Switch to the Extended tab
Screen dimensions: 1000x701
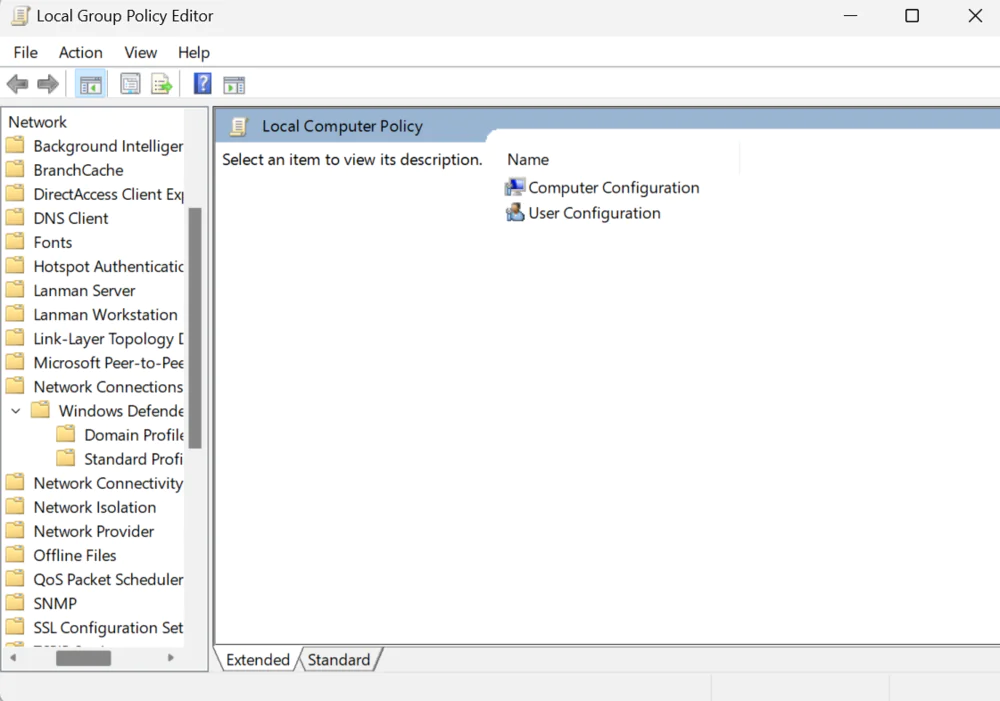point(258,660)
